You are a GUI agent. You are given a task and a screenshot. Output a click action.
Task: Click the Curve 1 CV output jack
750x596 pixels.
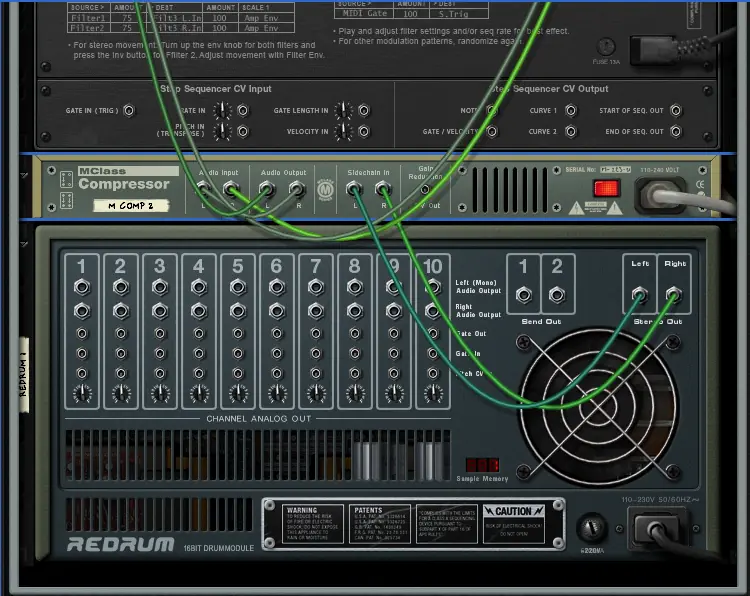tap(571, 110)
